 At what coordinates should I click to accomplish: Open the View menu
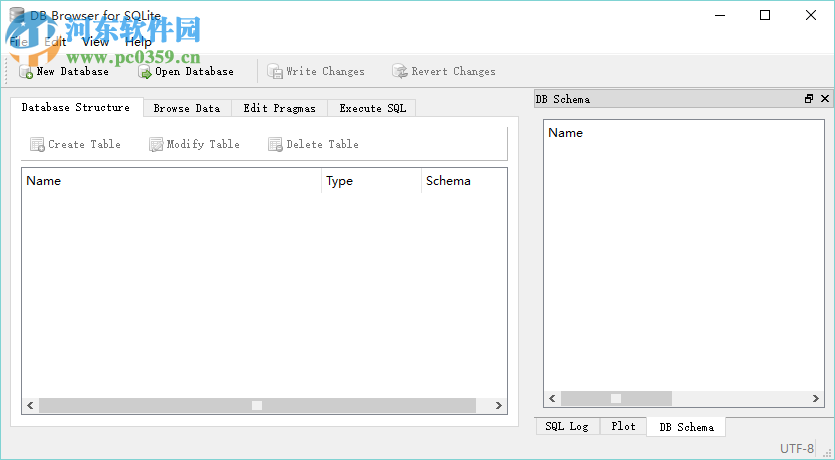pyautogui.click(x=95, y=42)
